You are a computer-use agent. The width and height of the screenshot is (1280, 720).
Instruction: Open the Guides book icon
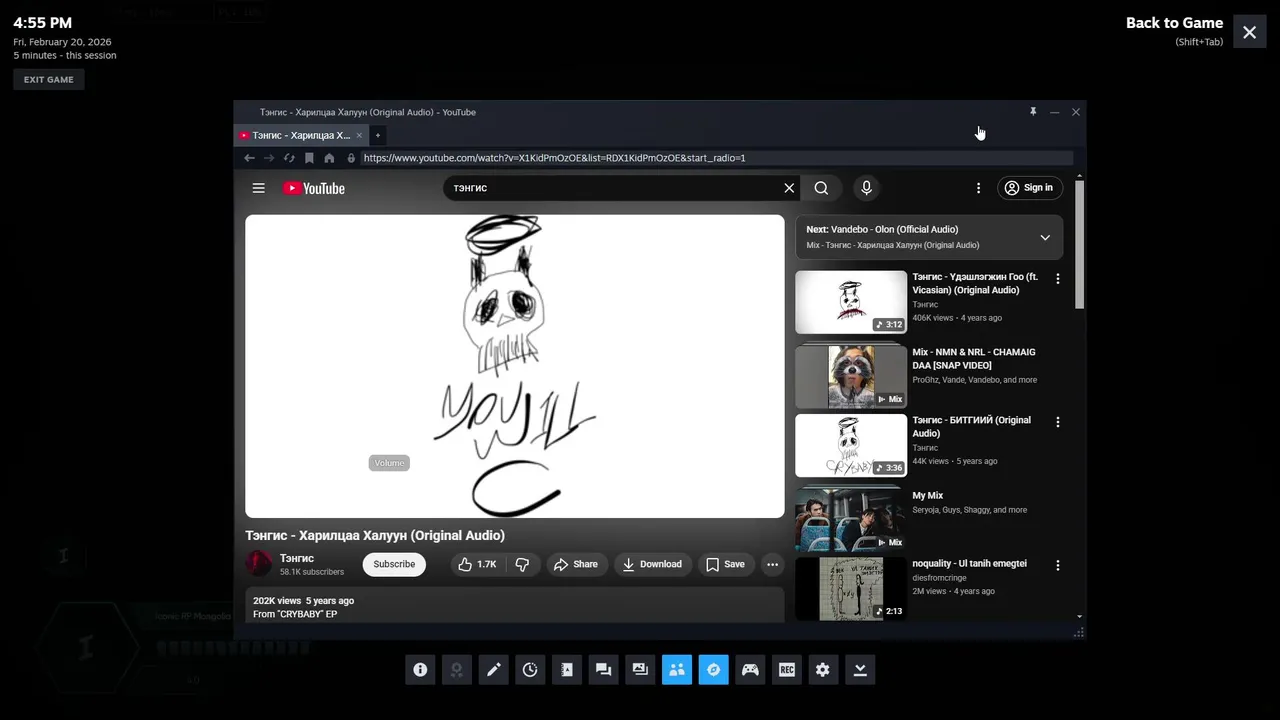tap(567, 670)
